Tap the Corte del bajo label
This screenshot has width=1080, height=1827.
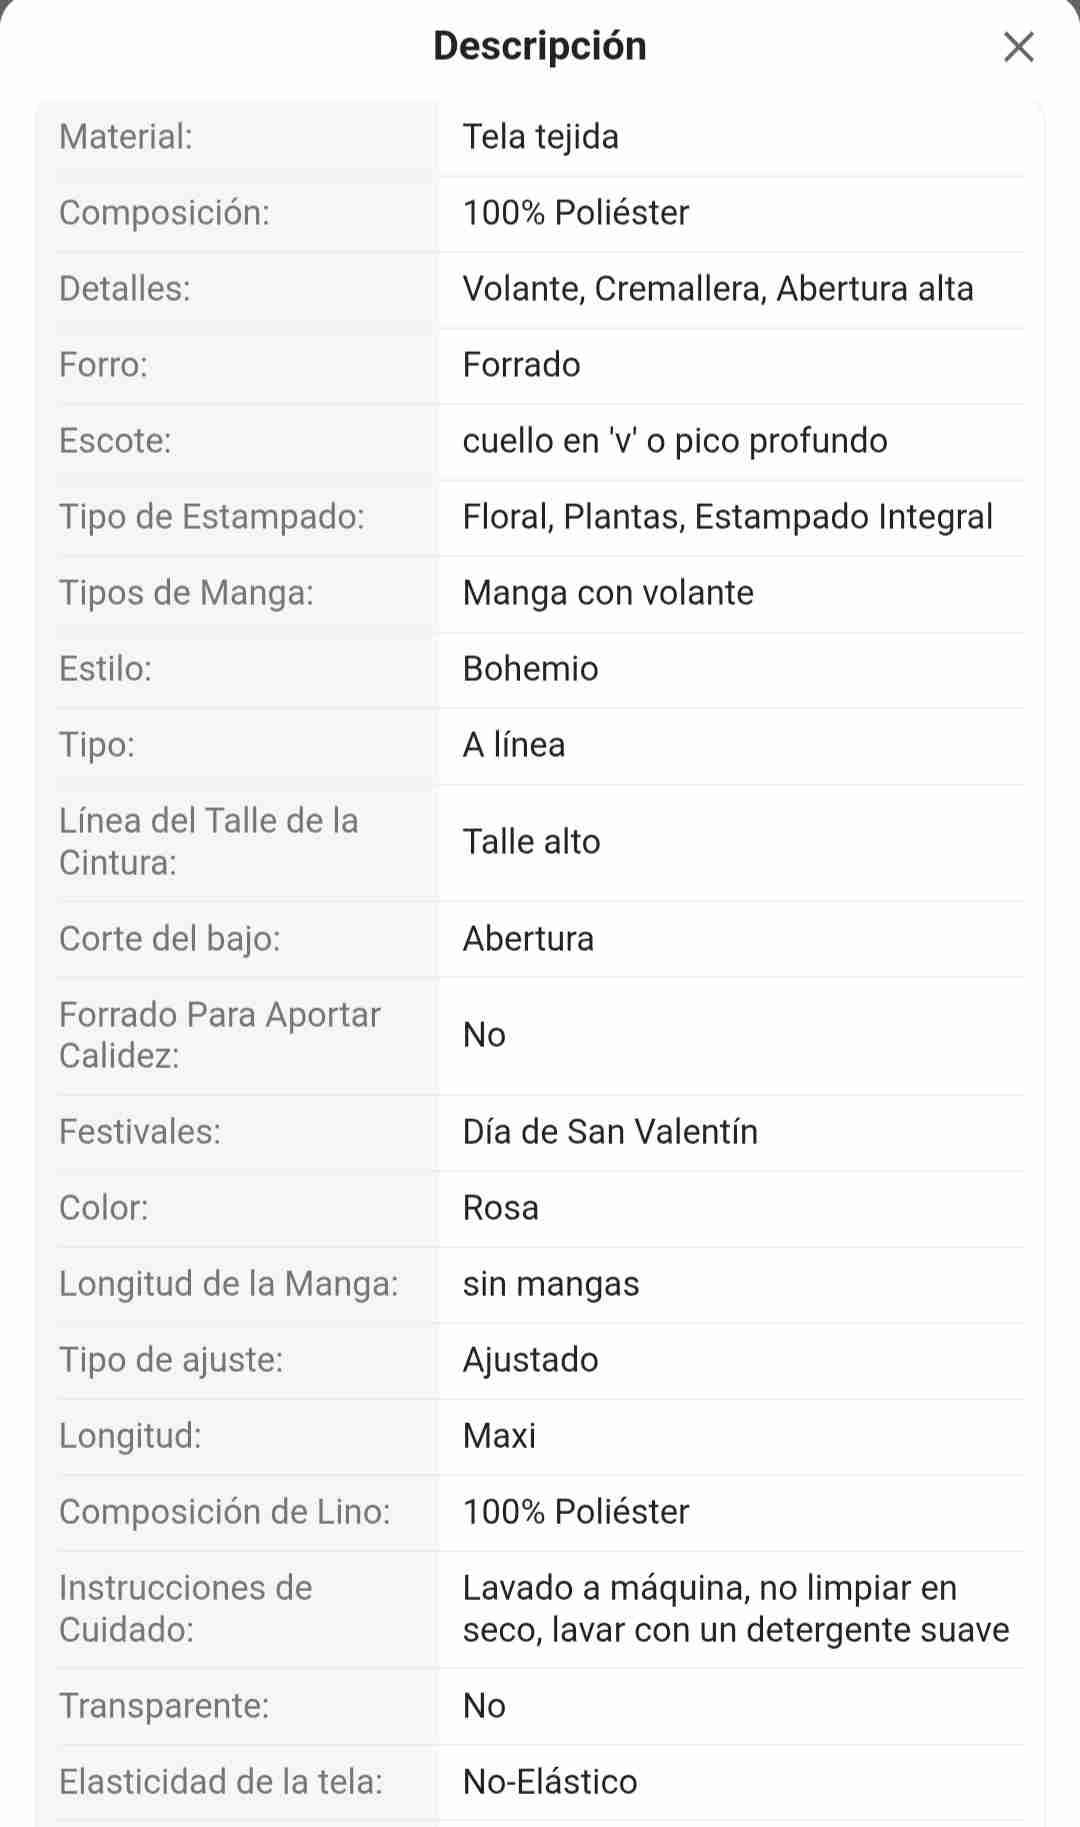pos(169,939)
